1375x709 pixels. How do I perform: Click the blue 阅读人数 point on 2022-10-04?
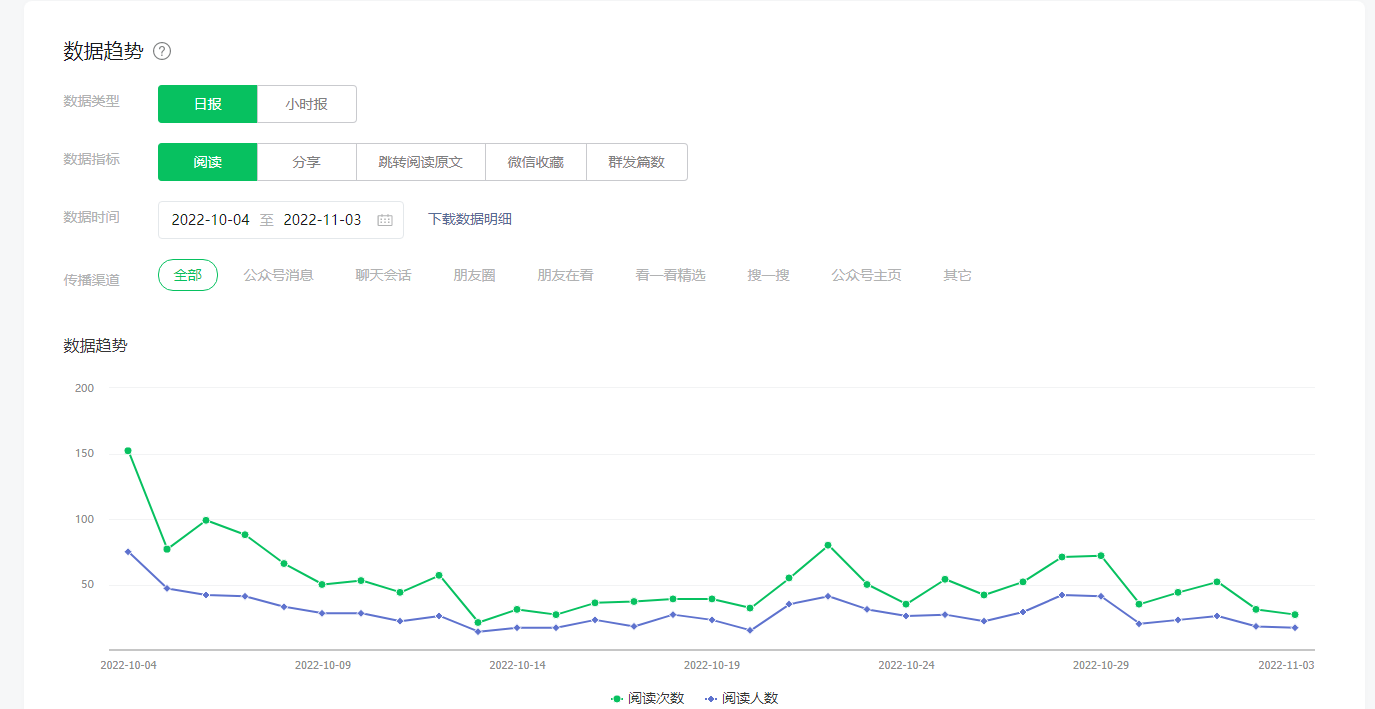(x=128, y=551)
